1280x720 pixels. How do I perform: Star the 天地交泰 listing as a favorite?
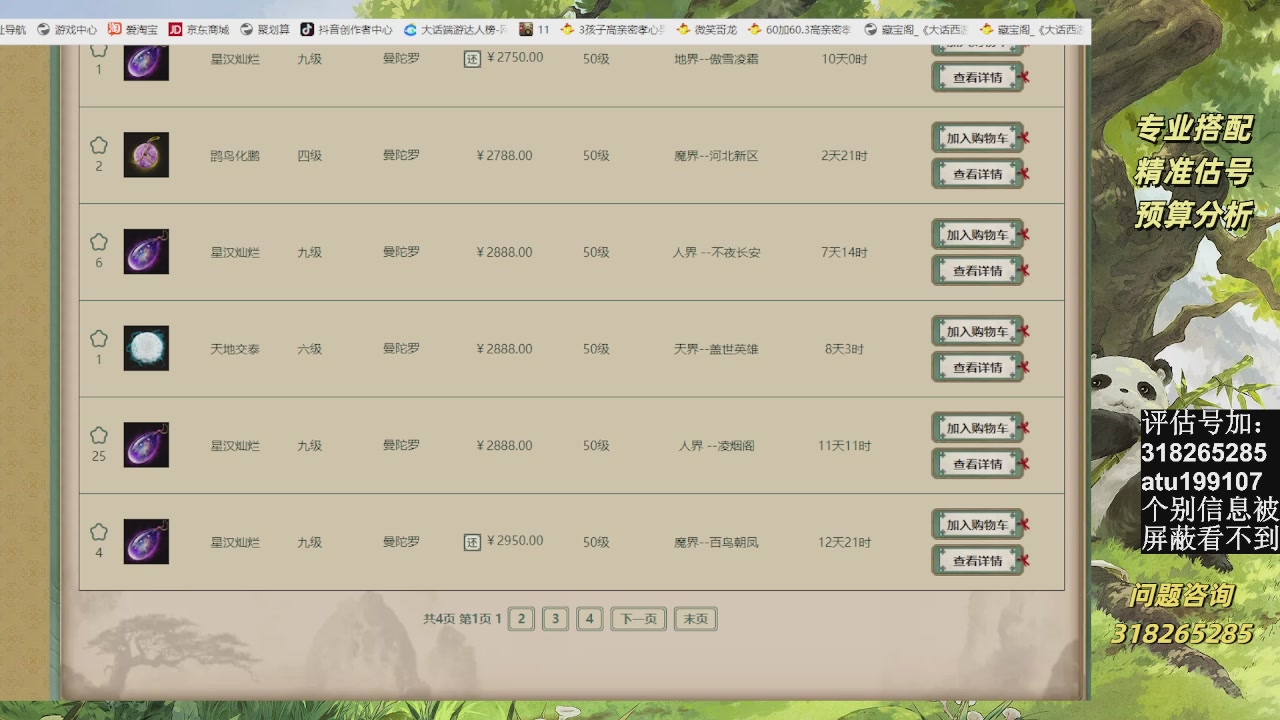coord(99,339)
